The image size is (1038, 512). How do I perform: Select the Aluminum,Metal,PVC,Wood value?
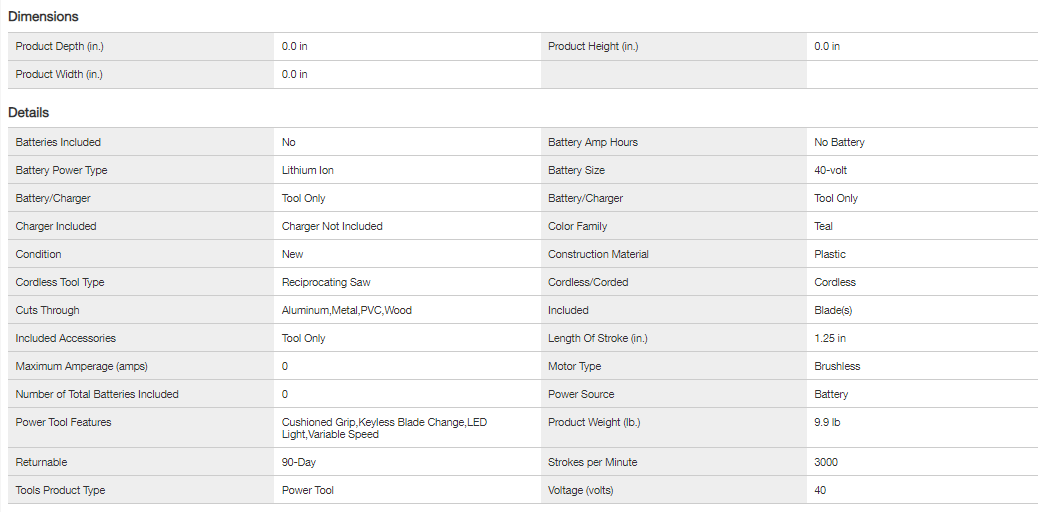(347, 311)
